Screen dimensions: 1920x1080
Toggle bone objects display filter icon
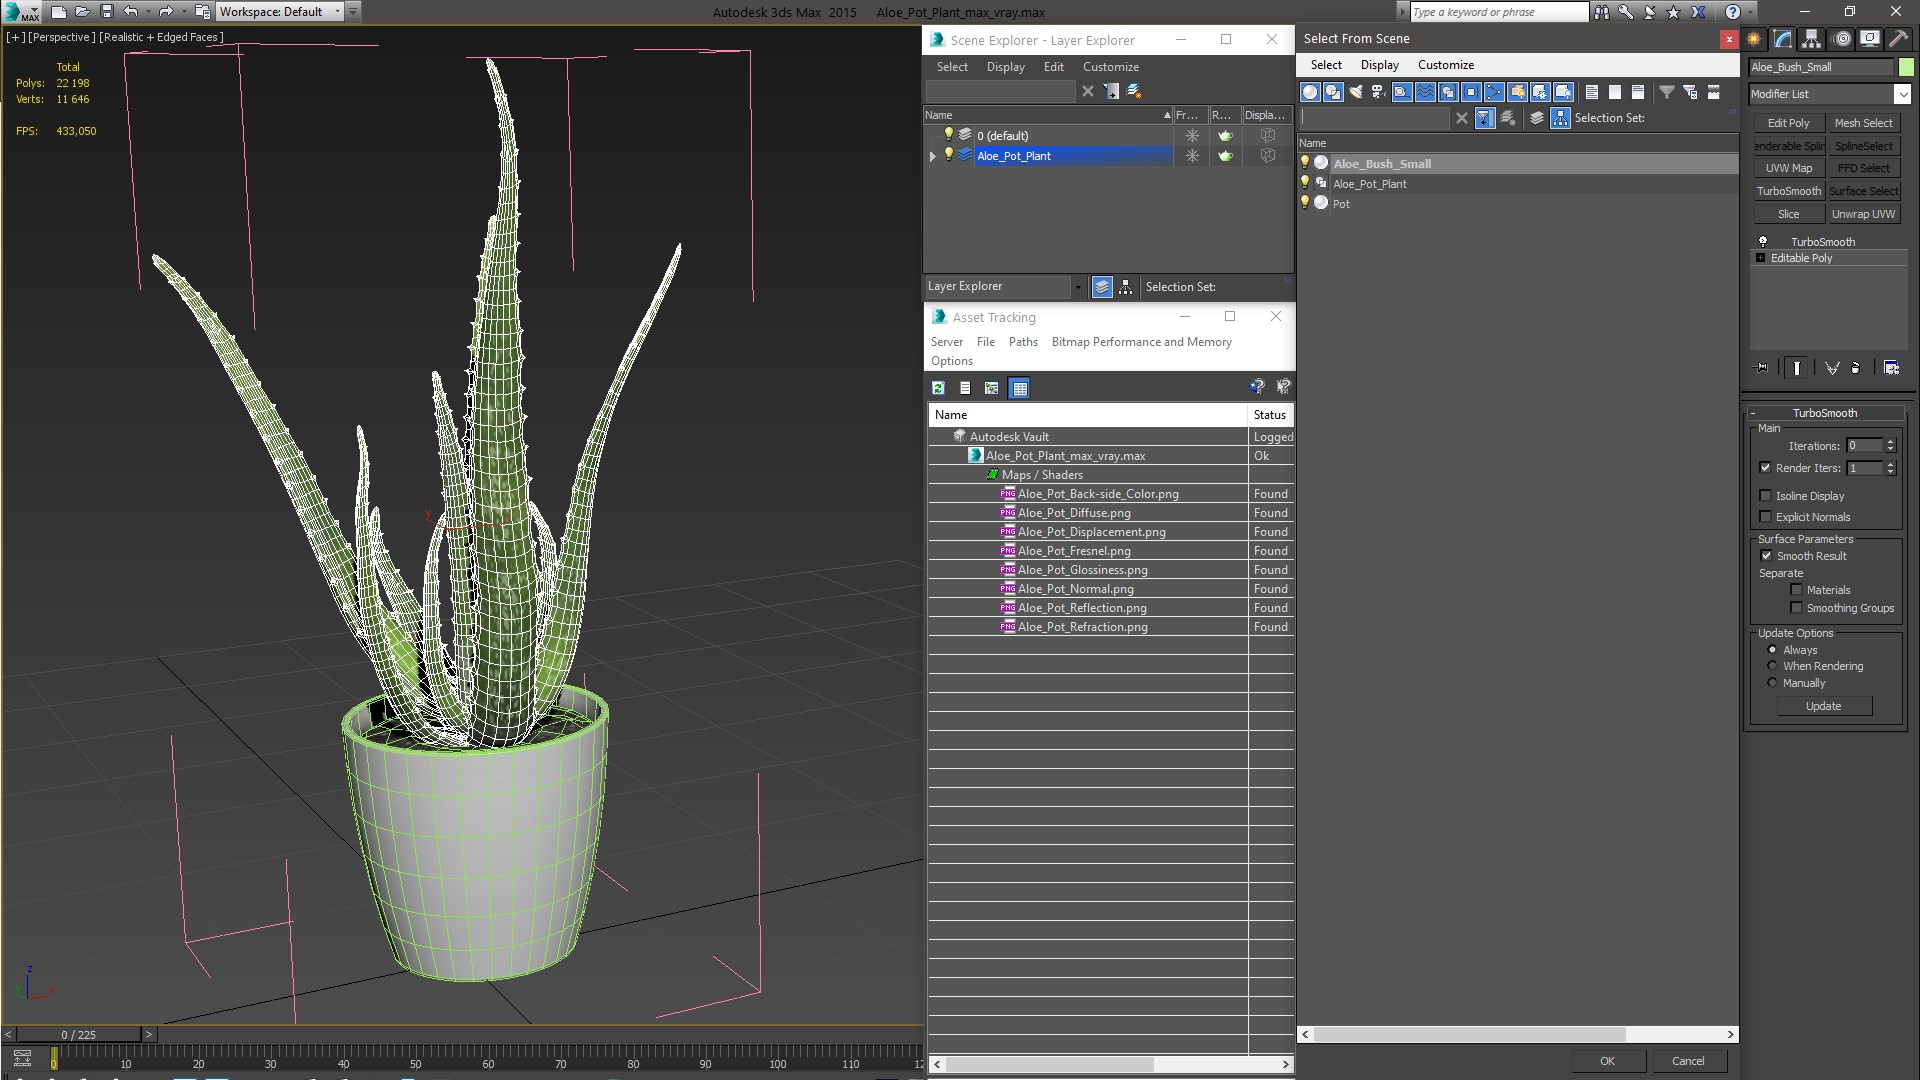click(x=1494, y=92)
